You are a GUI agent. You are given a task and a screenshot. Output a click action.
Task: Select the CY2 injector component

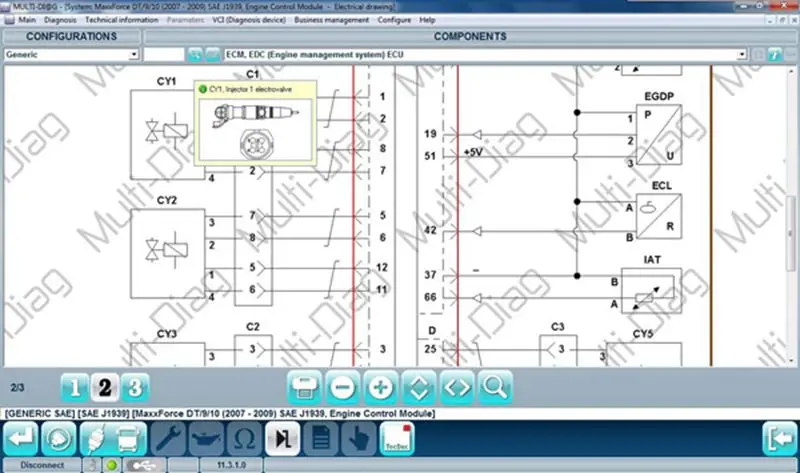(167, 254)
